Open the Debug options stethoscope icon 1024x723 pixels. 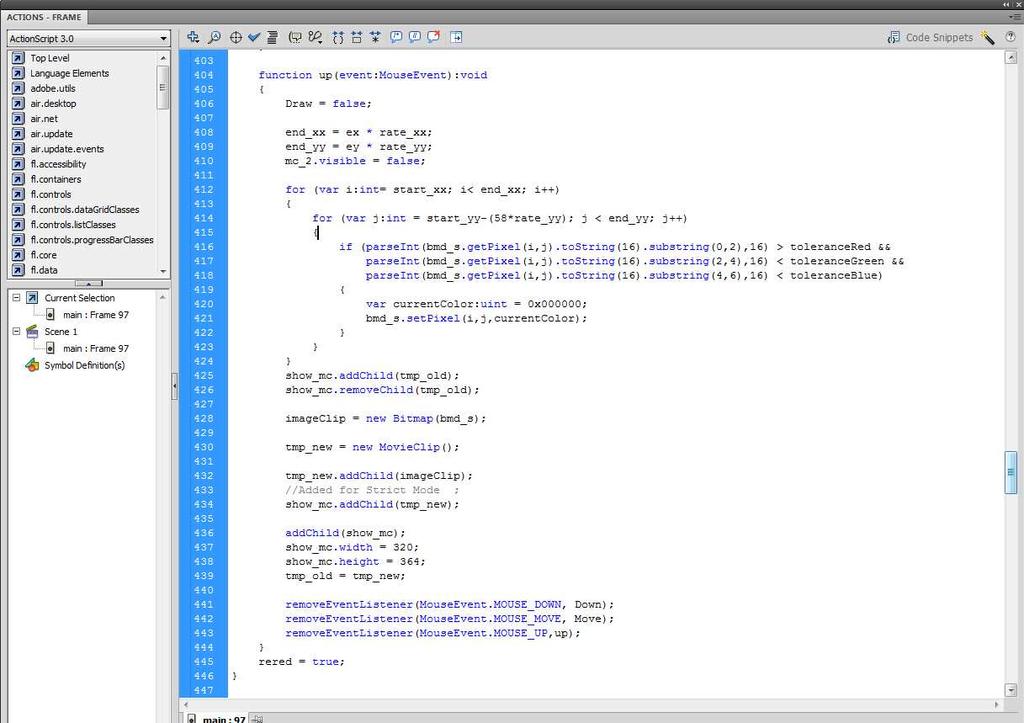(x=315, y=37)
